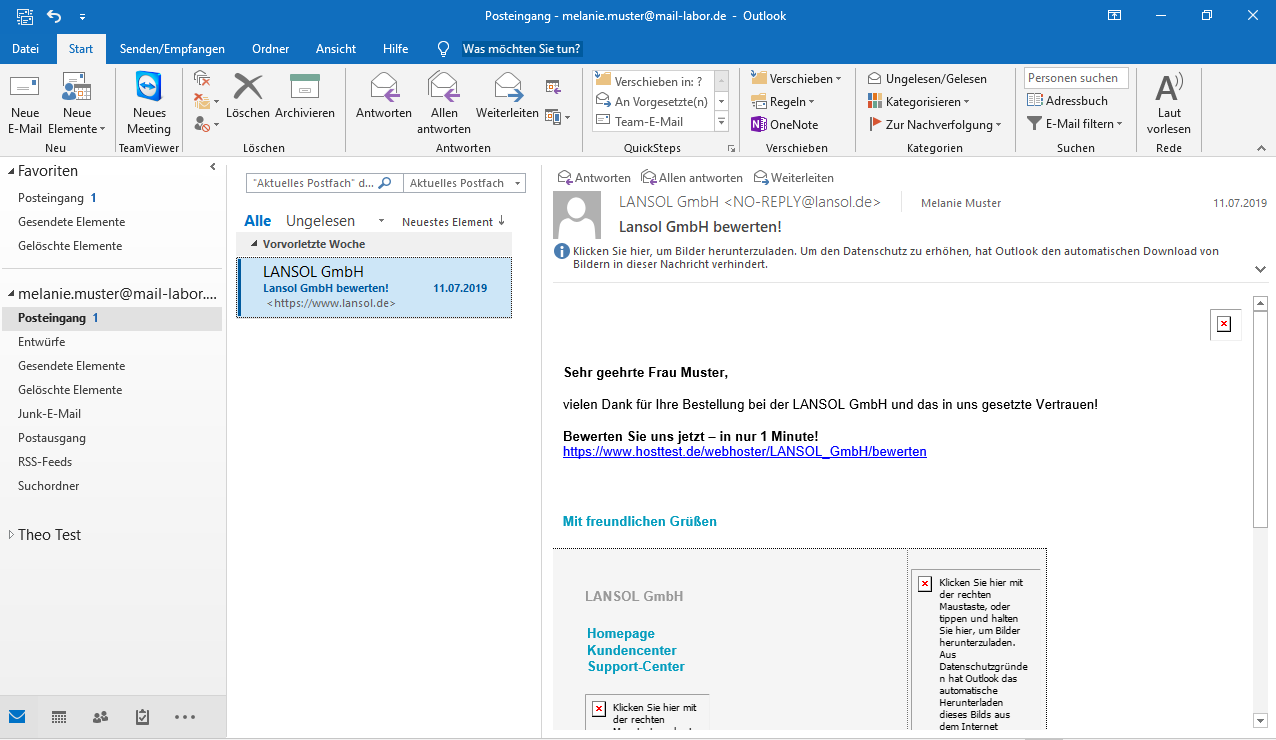Open the E-Mail filtern dropdown

coord(1075,124)
